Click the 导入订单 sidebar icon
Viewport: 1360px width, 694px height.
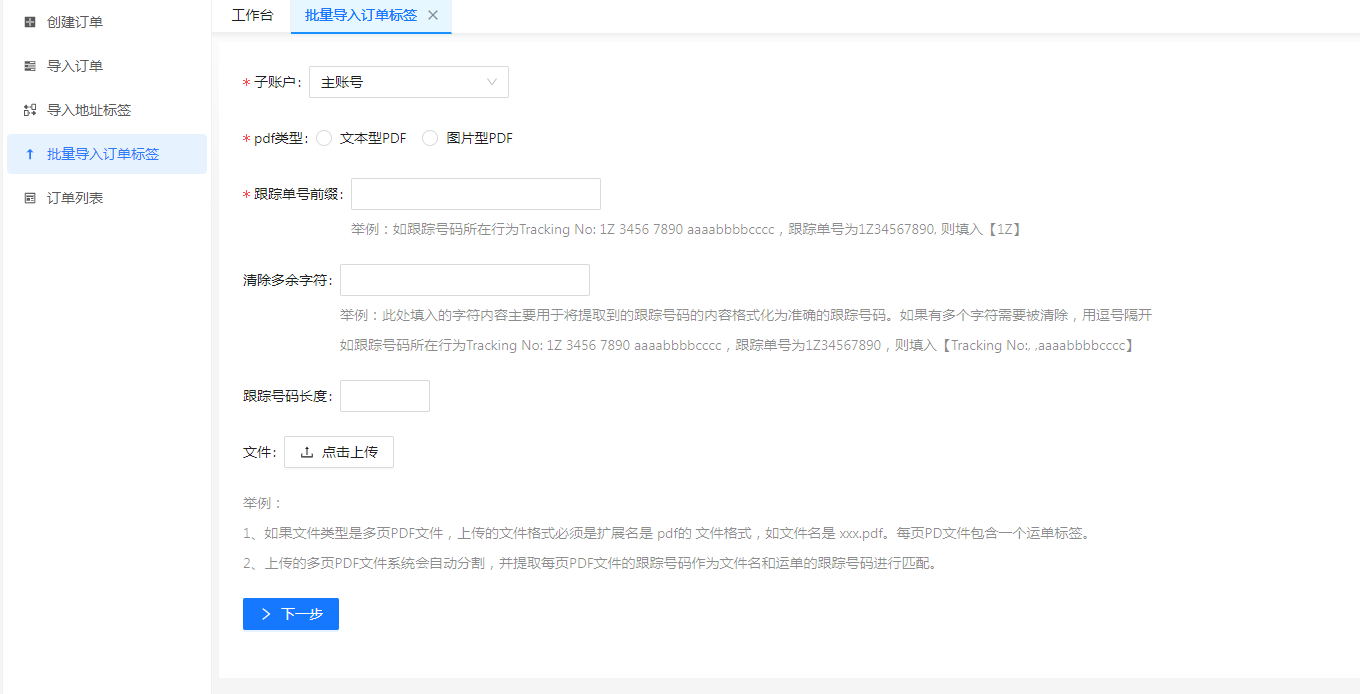tap(30, 66)
